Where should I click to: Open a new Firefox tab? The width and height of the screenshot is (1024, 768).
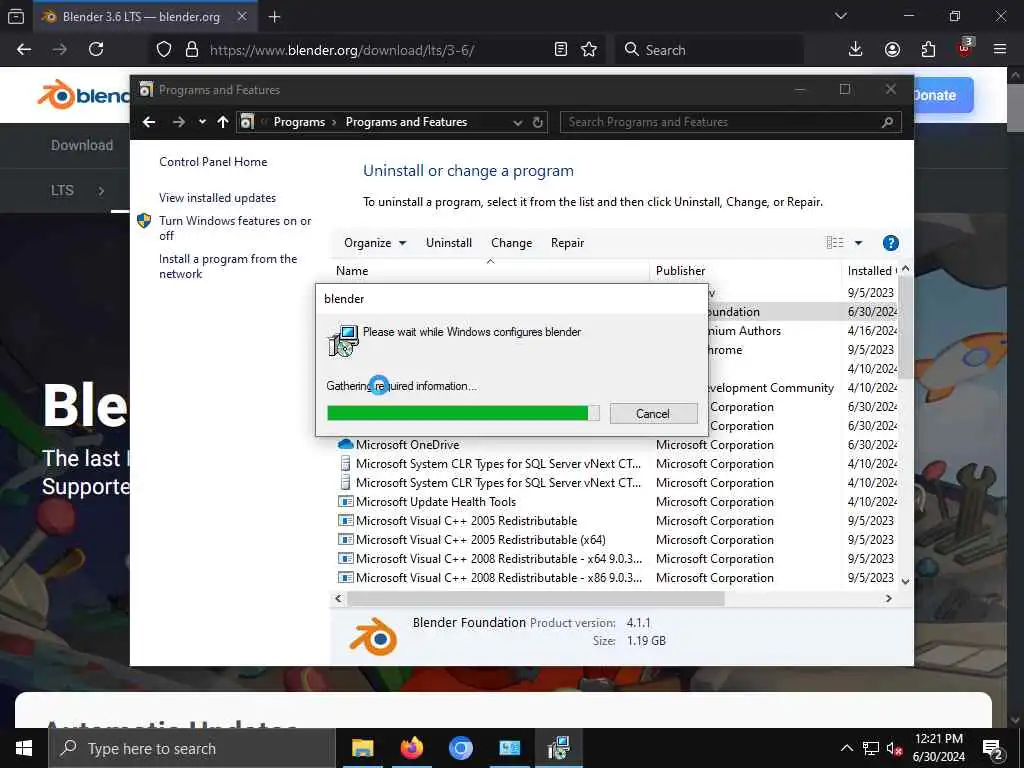(x=275, y=17)
